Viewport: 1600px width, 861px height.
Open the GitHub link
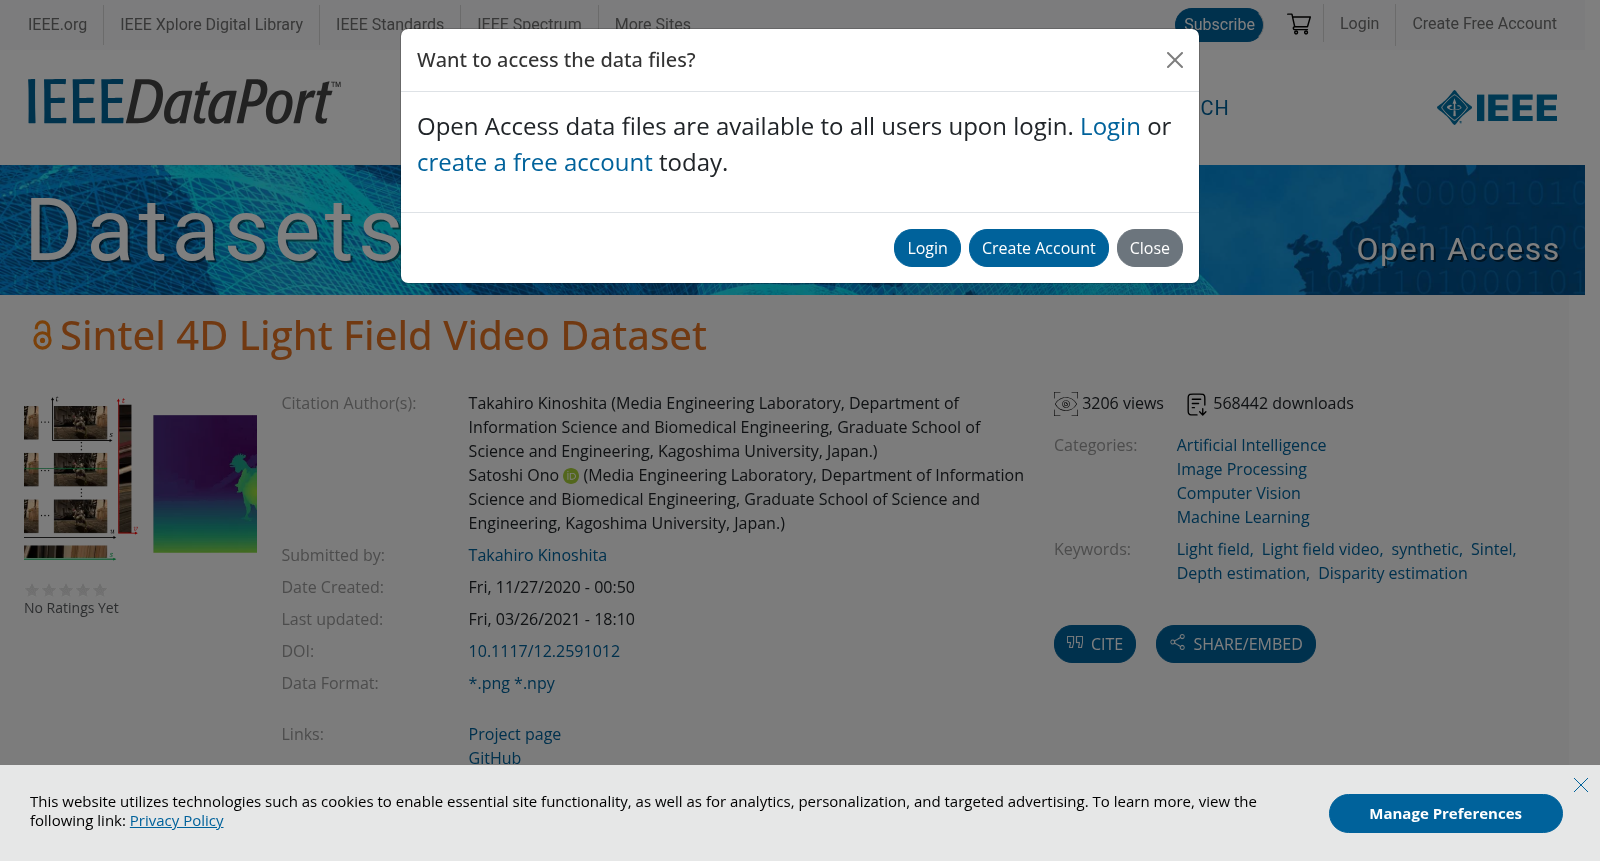(495, 759)
